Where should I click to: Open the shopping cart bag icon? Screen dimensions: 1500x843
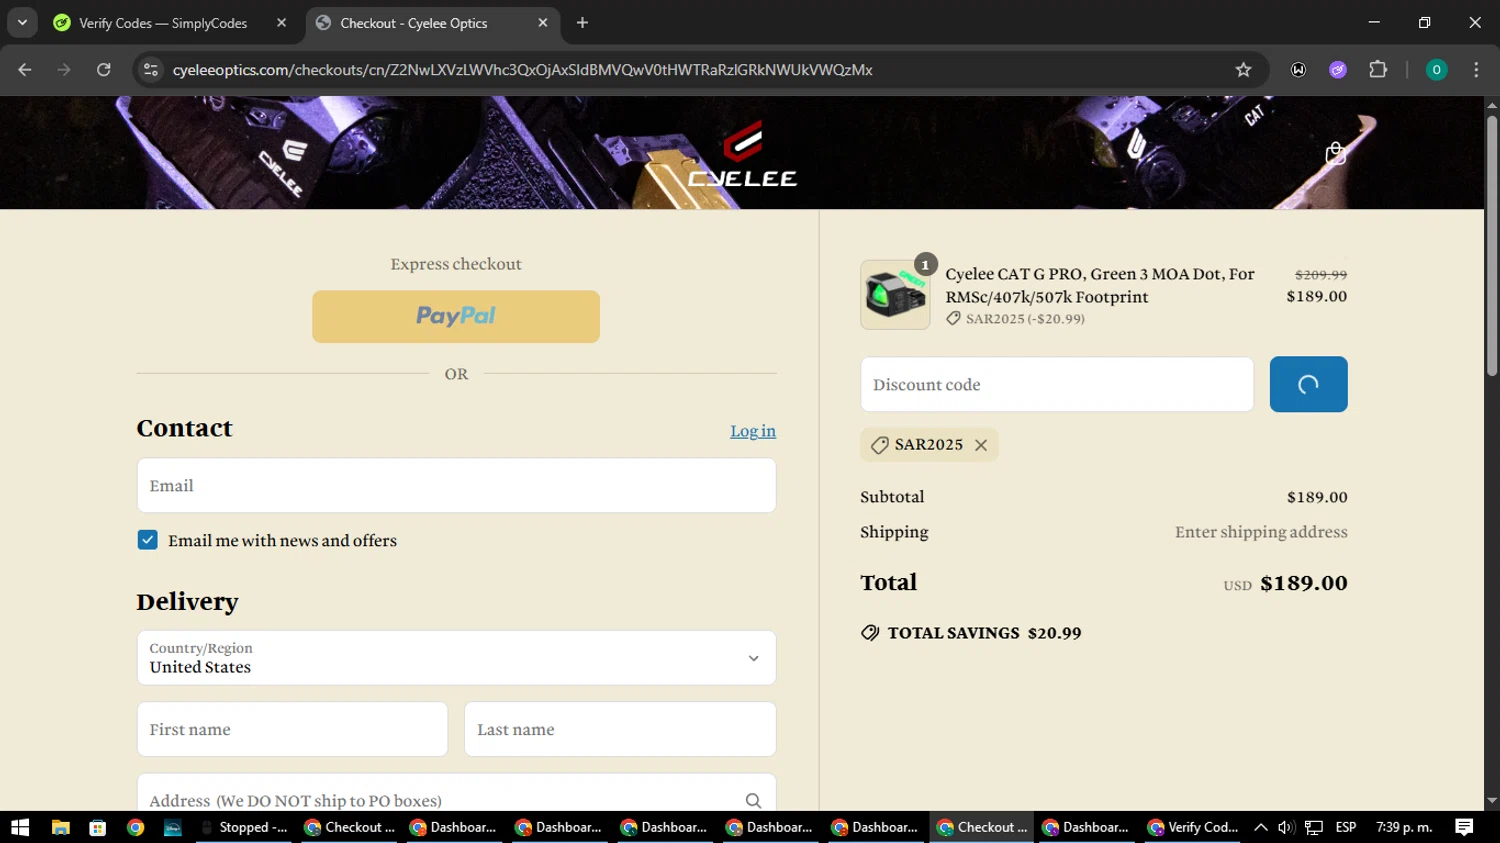pyautogui.click(x=1335, y=153)
